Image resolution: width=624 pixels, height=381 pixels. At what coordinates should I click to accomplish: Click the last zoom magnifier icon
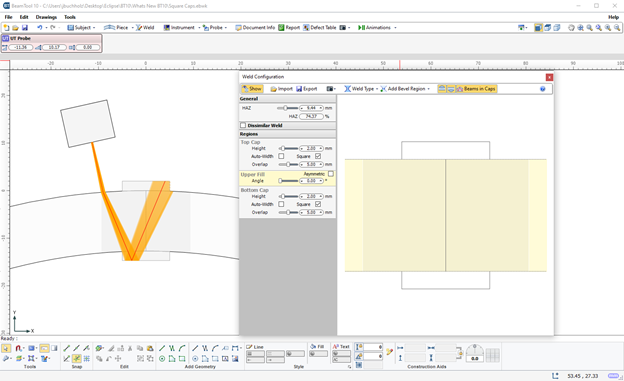[617, 27]
